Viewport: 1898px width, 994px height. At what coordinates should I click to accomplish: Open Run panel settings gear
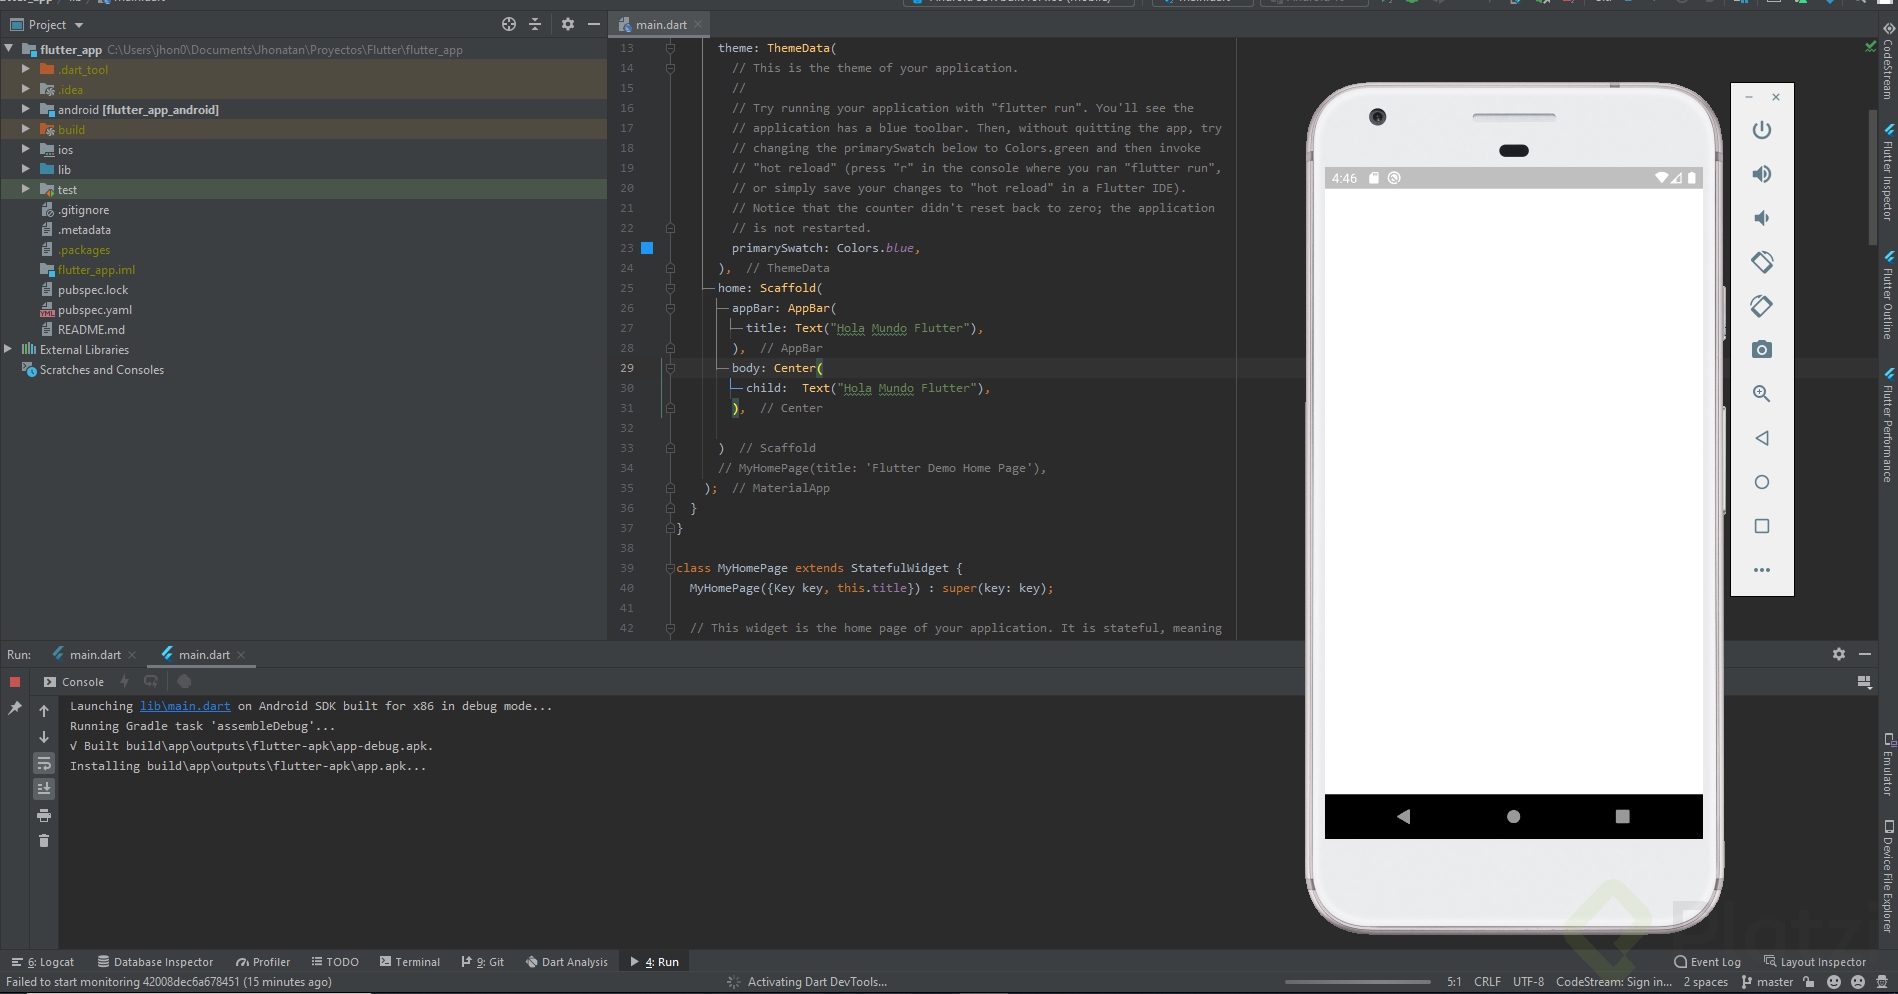[x=1839, y=654]
